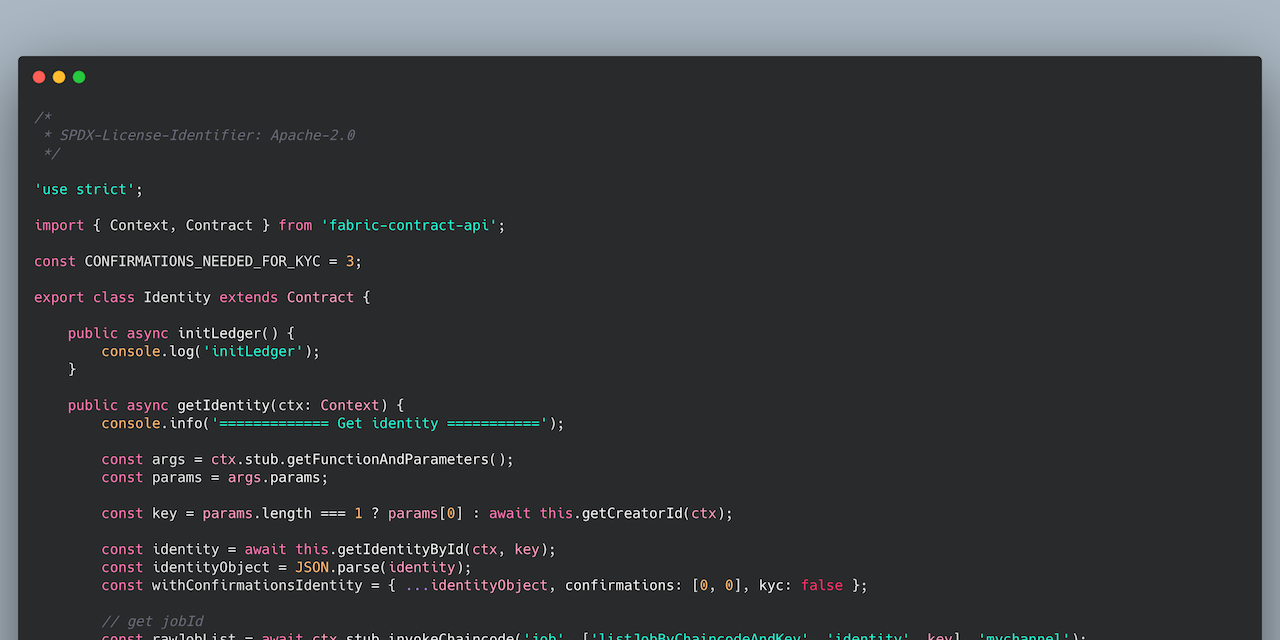This screenshot has height=640, width=1280.
Task: Select the 'fabric-contract-api' import string
Action: coord(411,225)
